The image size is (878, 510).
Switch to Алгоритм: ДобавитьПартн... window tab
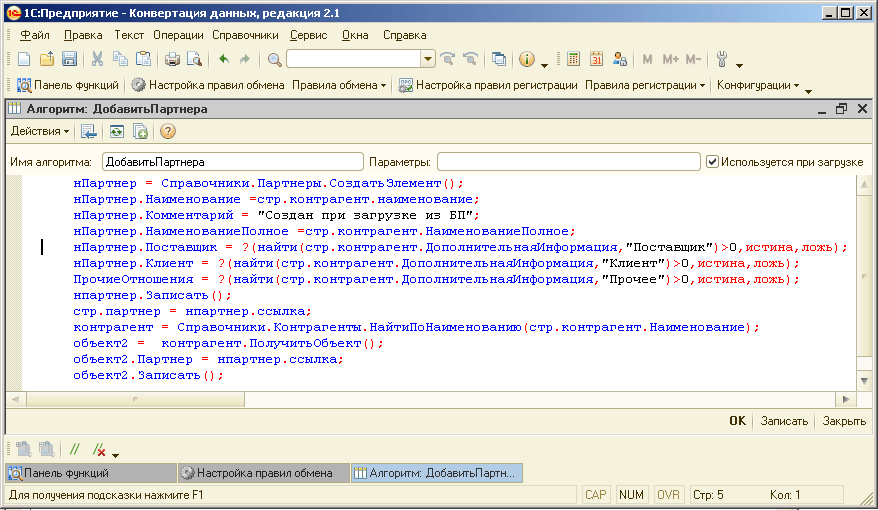[x=437, y=473]
